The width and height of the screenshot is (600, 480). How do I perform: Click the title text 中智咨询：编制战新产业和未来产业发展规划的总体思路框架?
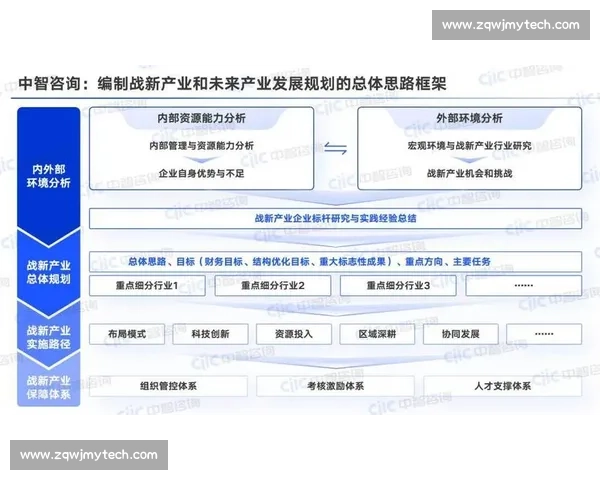tap(232, 83)
